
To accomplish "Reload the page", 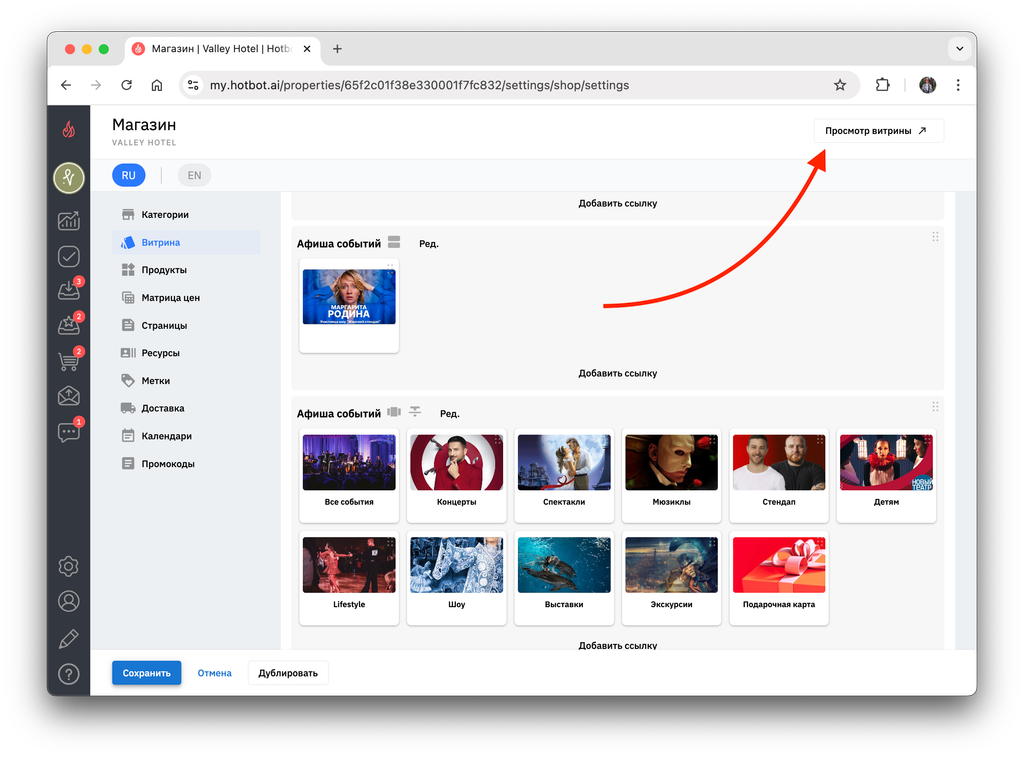I will (x=127, y=85).
